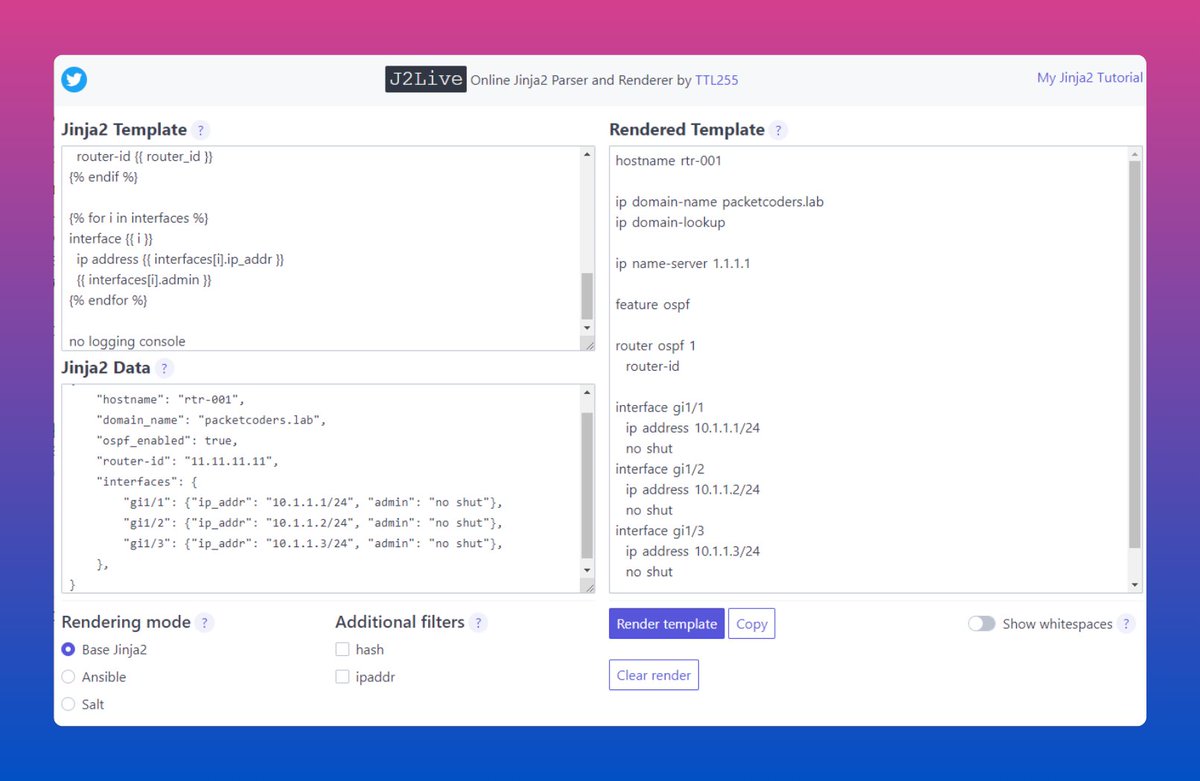The height and width of the screenshot is (781, 1200).
Task: Click rendered line 'hostname rtr-001'
Action: 668,161
